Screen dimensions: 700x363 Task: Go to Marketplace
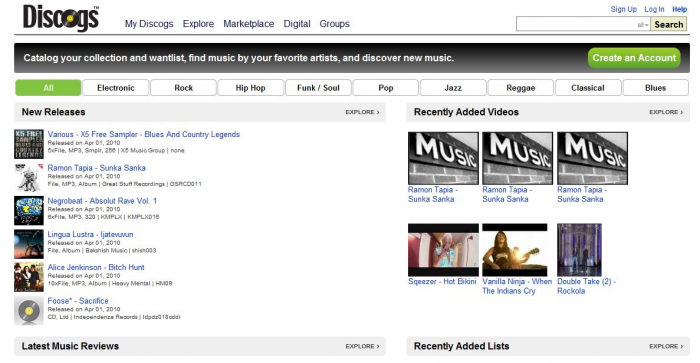point(249,24)
